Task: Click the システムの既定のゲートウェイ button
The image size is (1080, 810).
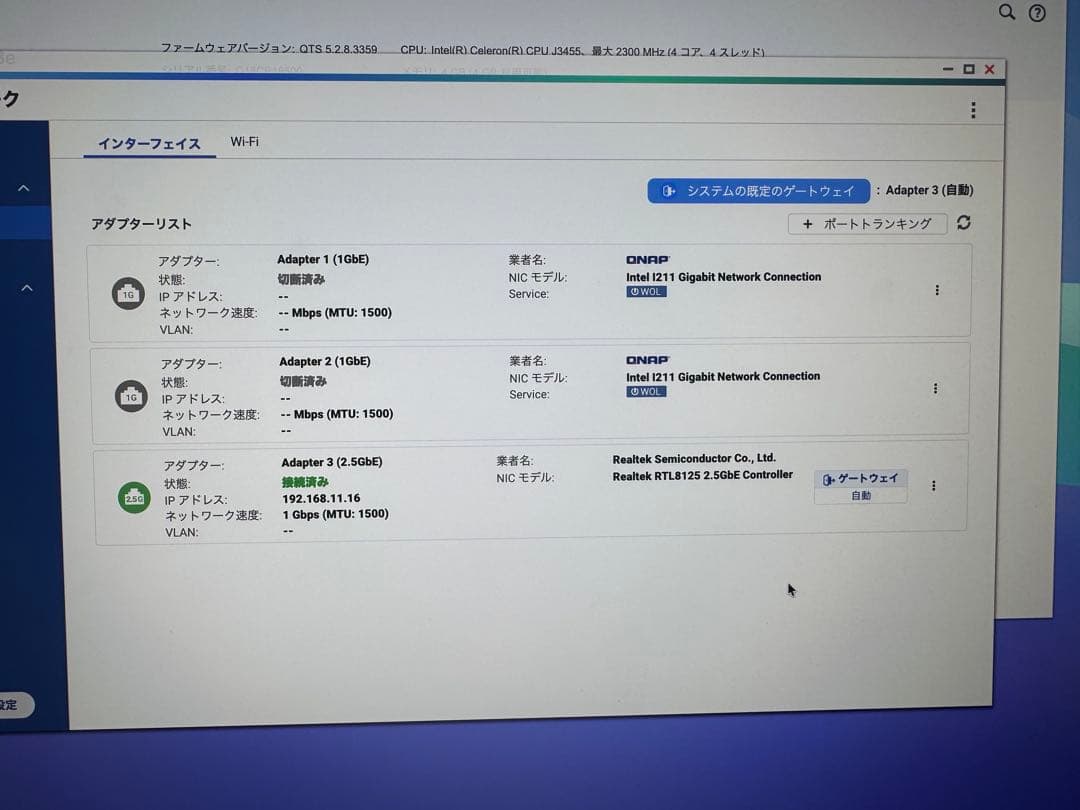Action: pyautogui.click(x=758, y=190)
